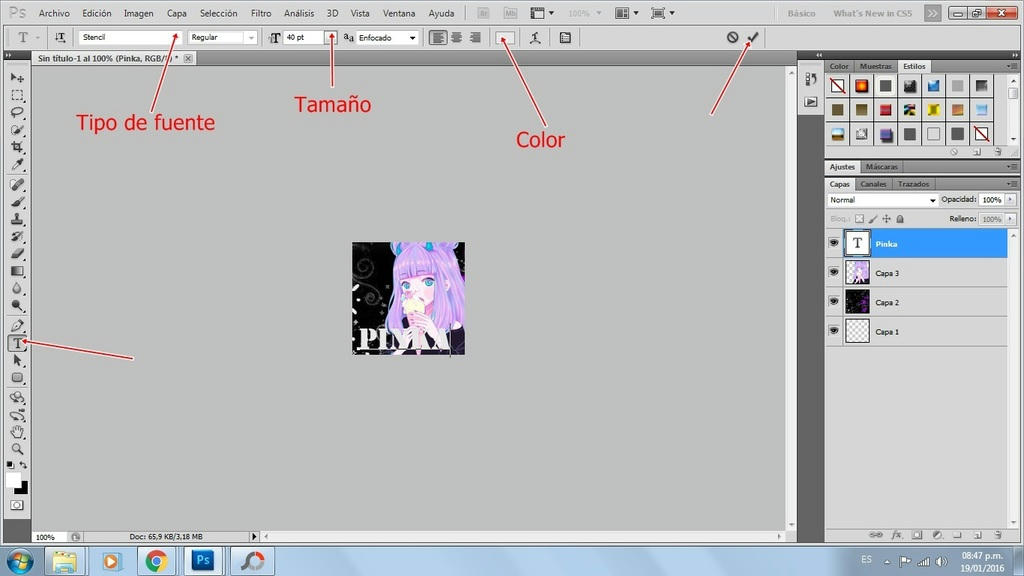
Task: Cancel current text edits
Action: click(733, 37)
